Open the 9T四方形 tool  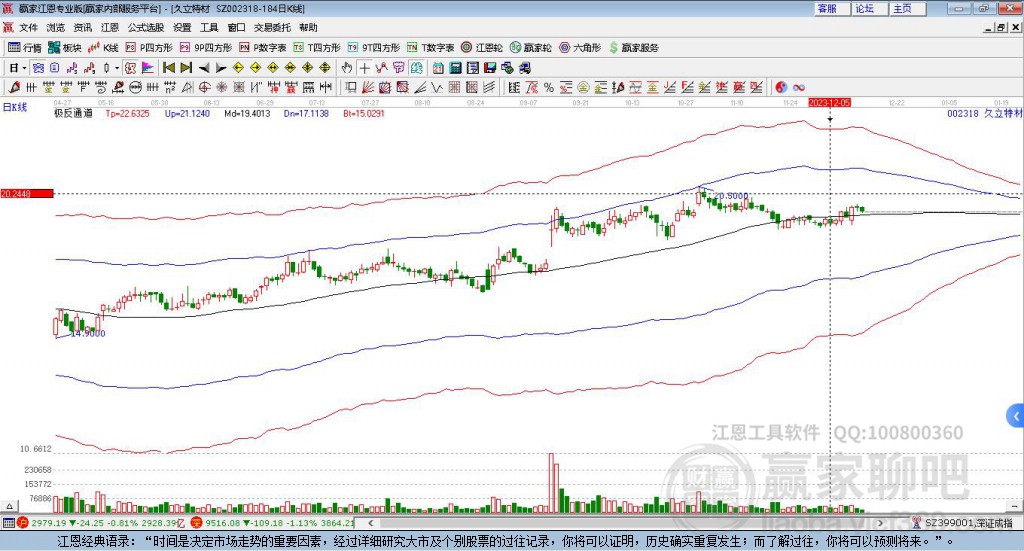click(374, 48)
